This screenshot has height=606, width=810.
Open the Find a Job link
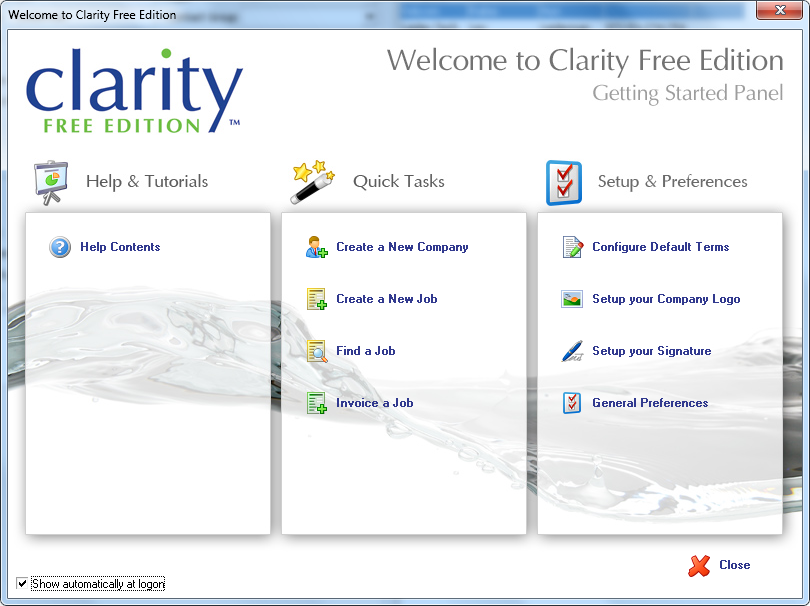[x=366, y=351]
